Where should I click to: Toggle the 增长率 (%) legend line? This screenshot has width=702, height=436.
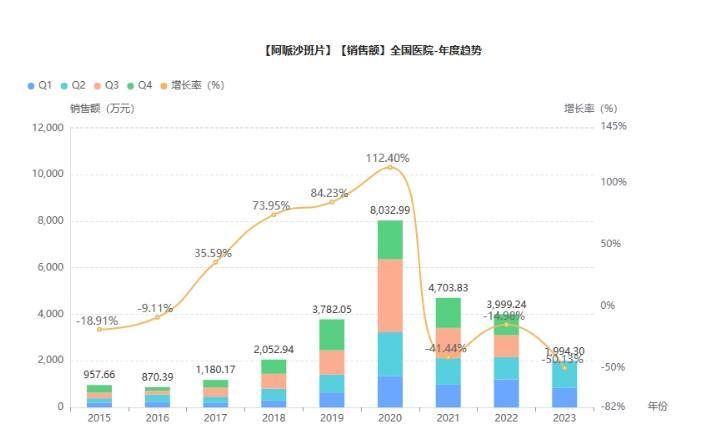coord(192,85)
